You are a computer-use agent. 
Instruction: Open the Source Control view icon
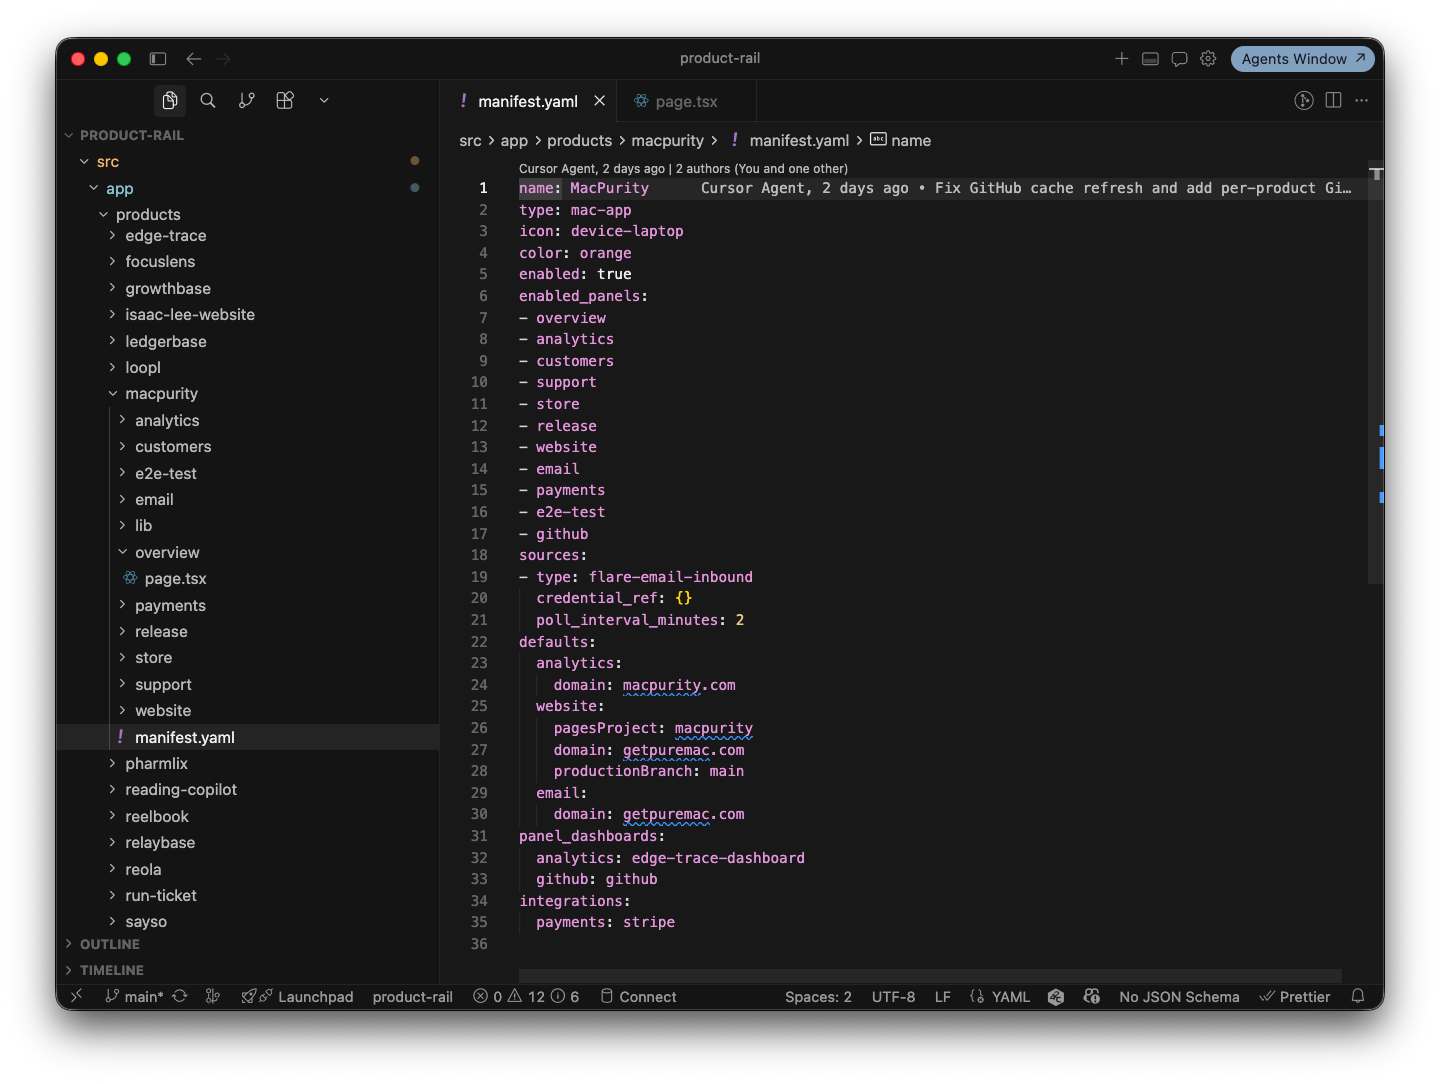tap(246, 100)
